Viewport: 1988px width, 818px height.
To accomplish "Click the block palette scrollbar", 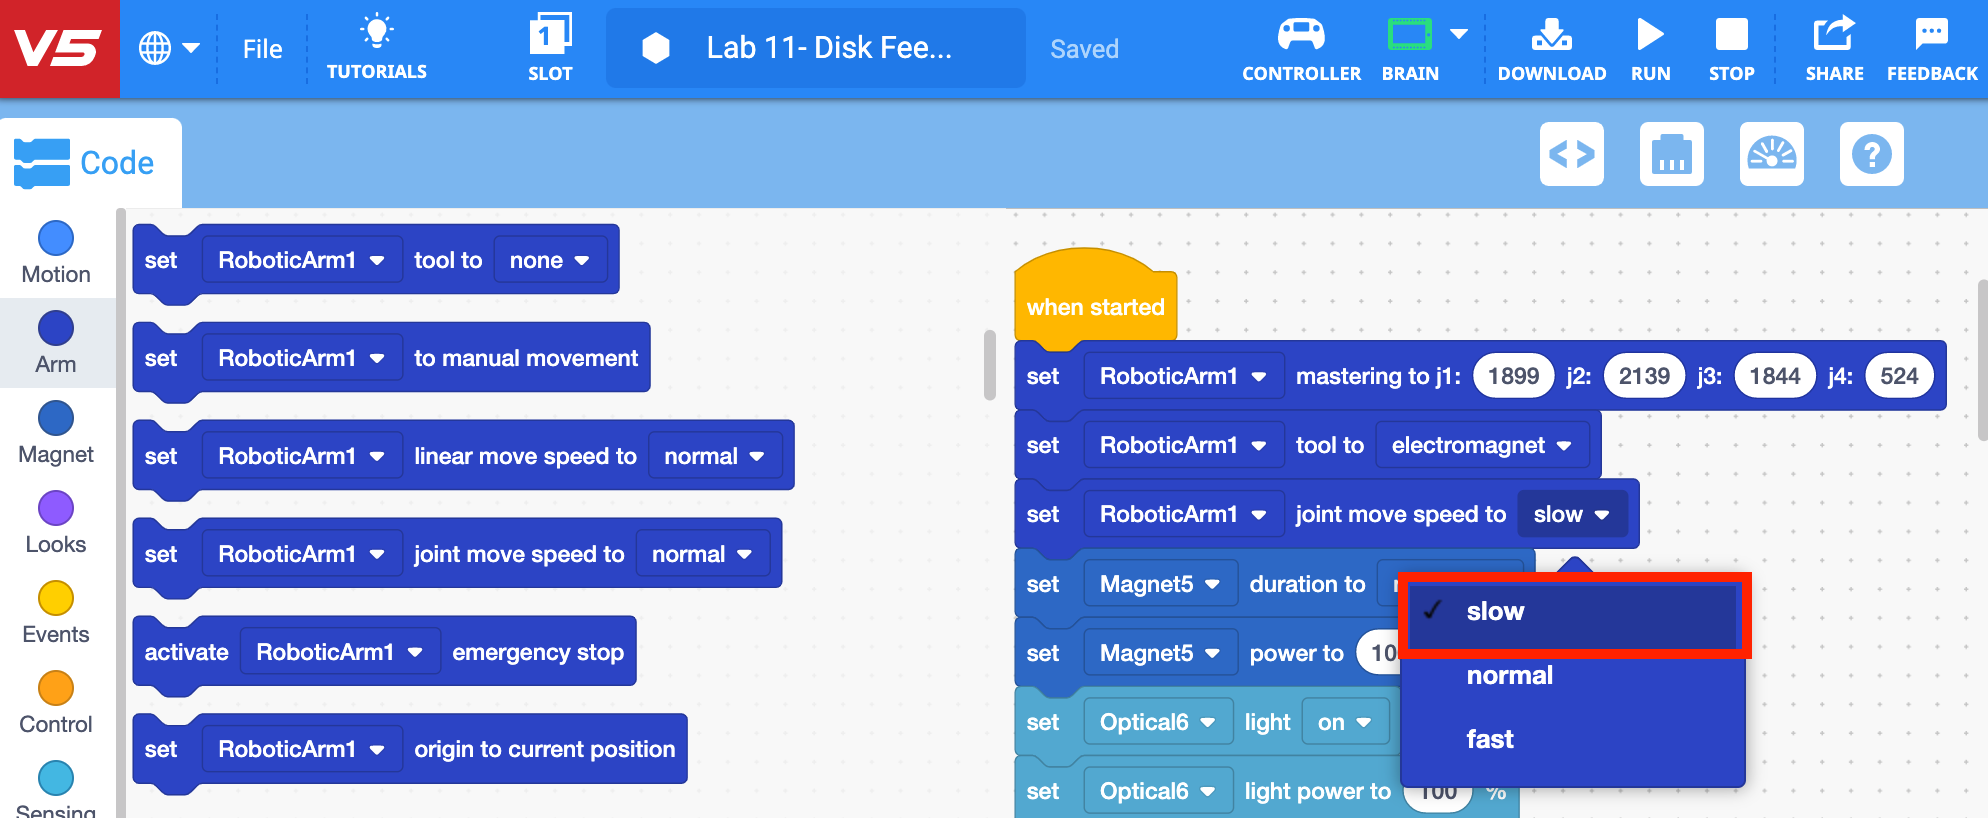I will point(990,365).
